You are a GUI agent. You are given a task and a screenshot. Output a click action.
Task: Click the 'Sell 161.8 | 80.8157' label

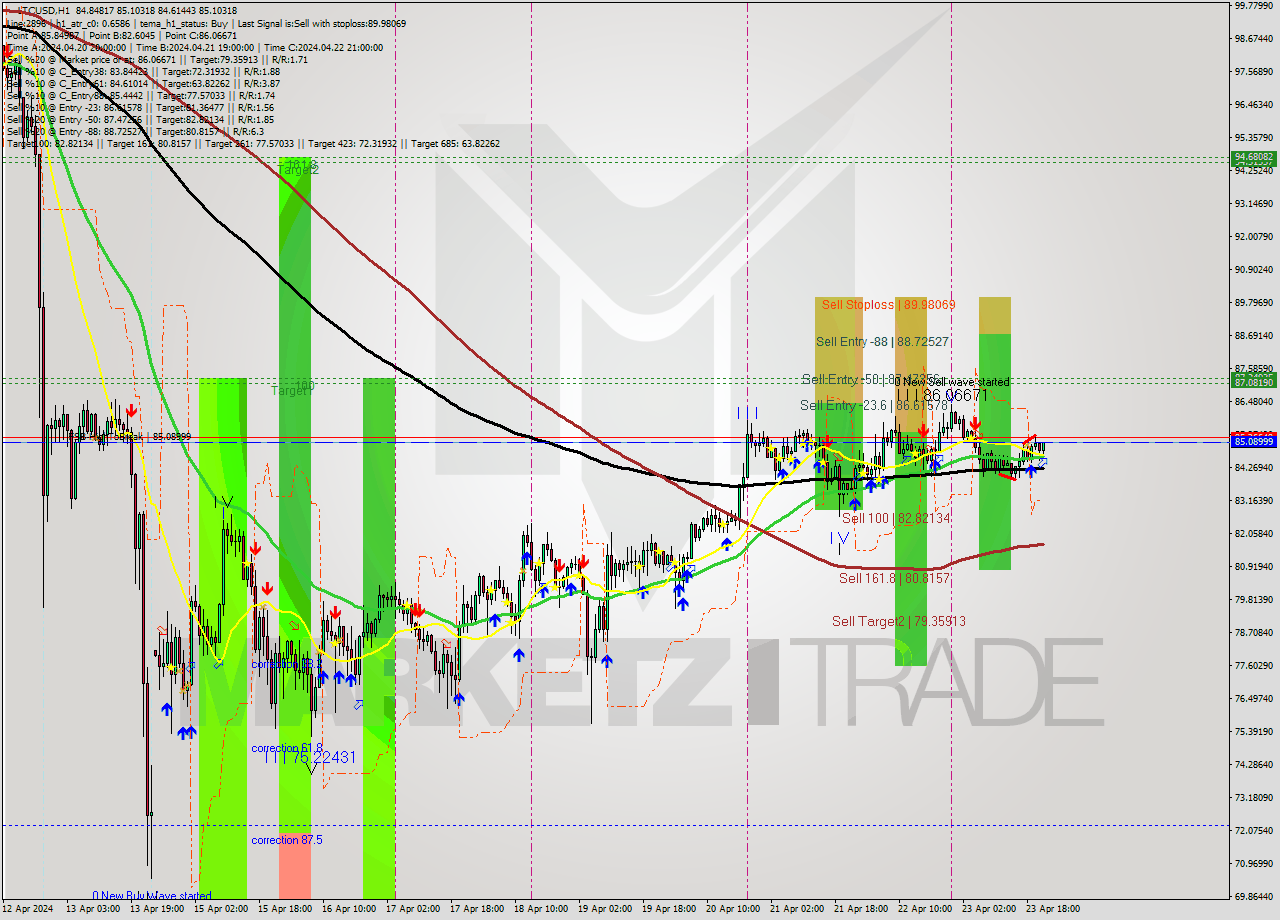pos(894,578)
